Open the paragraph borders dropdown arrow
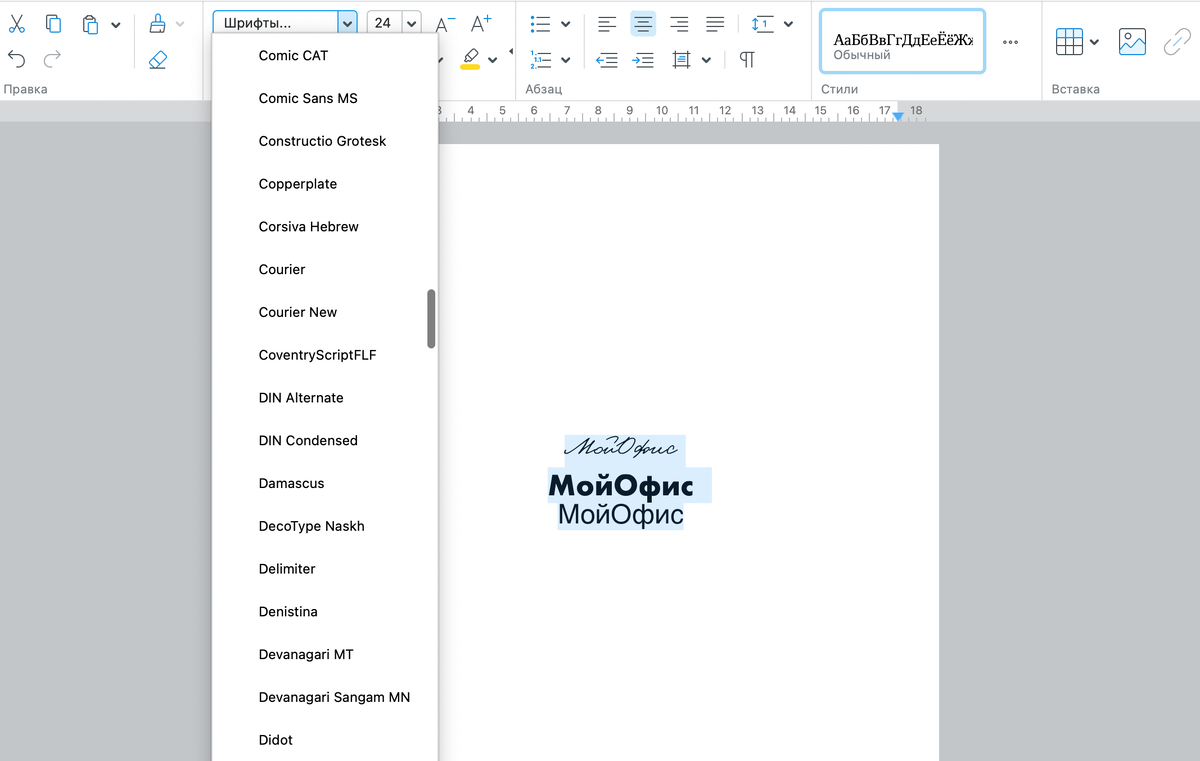The image size is (1200, 761). pyautogui.click(x=706, y=61)
